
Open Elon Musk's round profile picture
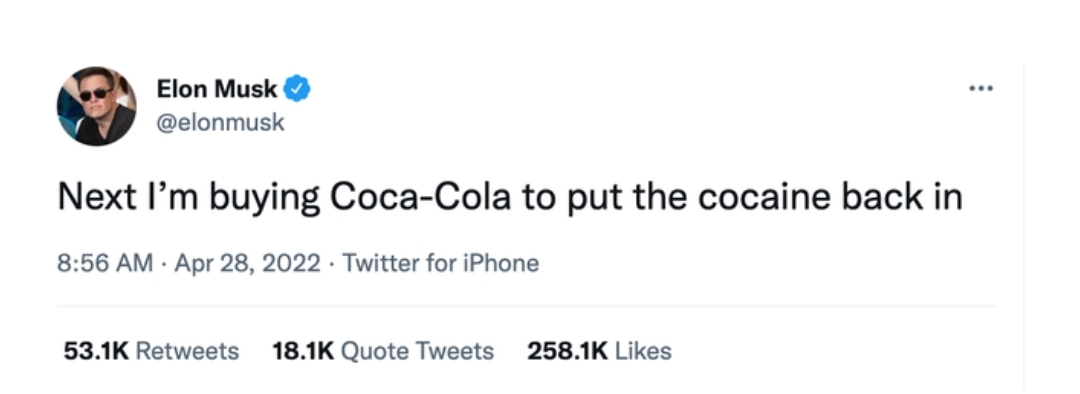point(96,106)
